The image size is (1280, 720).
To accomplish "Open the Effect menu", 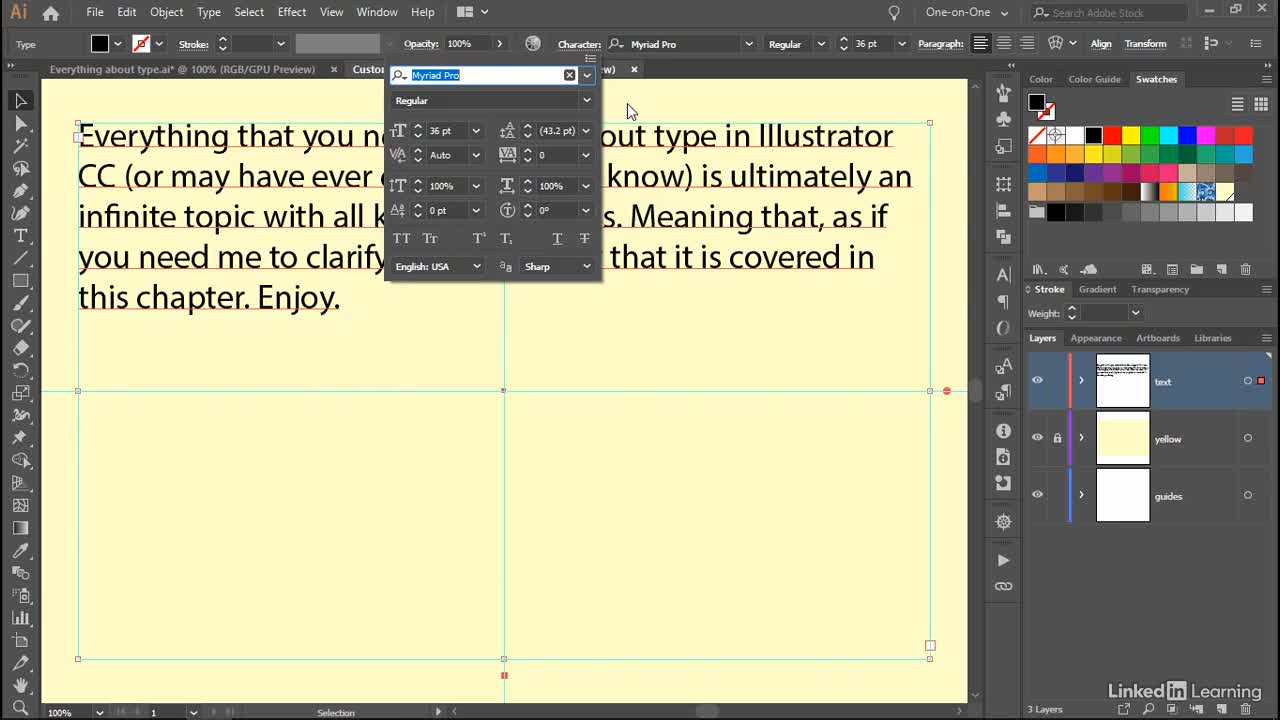I will pyautogui.click(x=292, y=12).
